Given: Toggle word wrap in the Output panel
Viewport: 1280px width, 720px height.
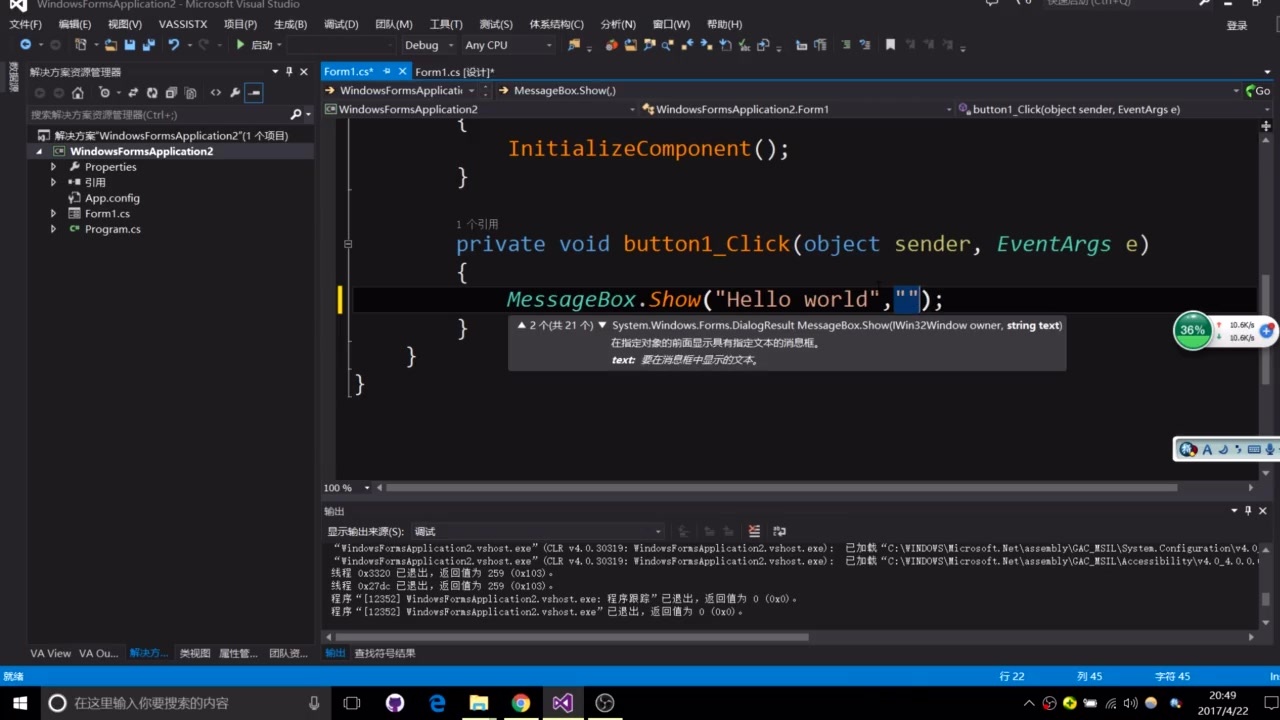Looking at the screenshot, I should coord(779,531).
